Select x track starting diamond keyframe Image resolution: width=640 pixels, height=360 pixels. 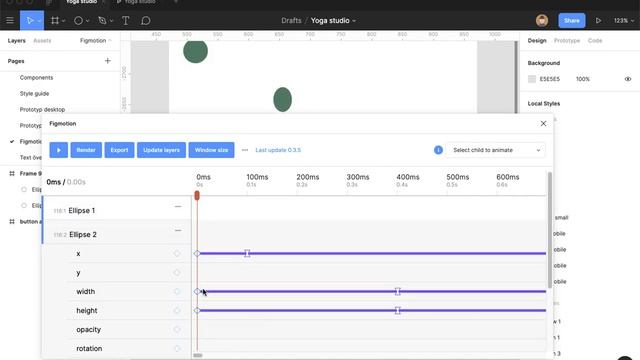point(197,253)
